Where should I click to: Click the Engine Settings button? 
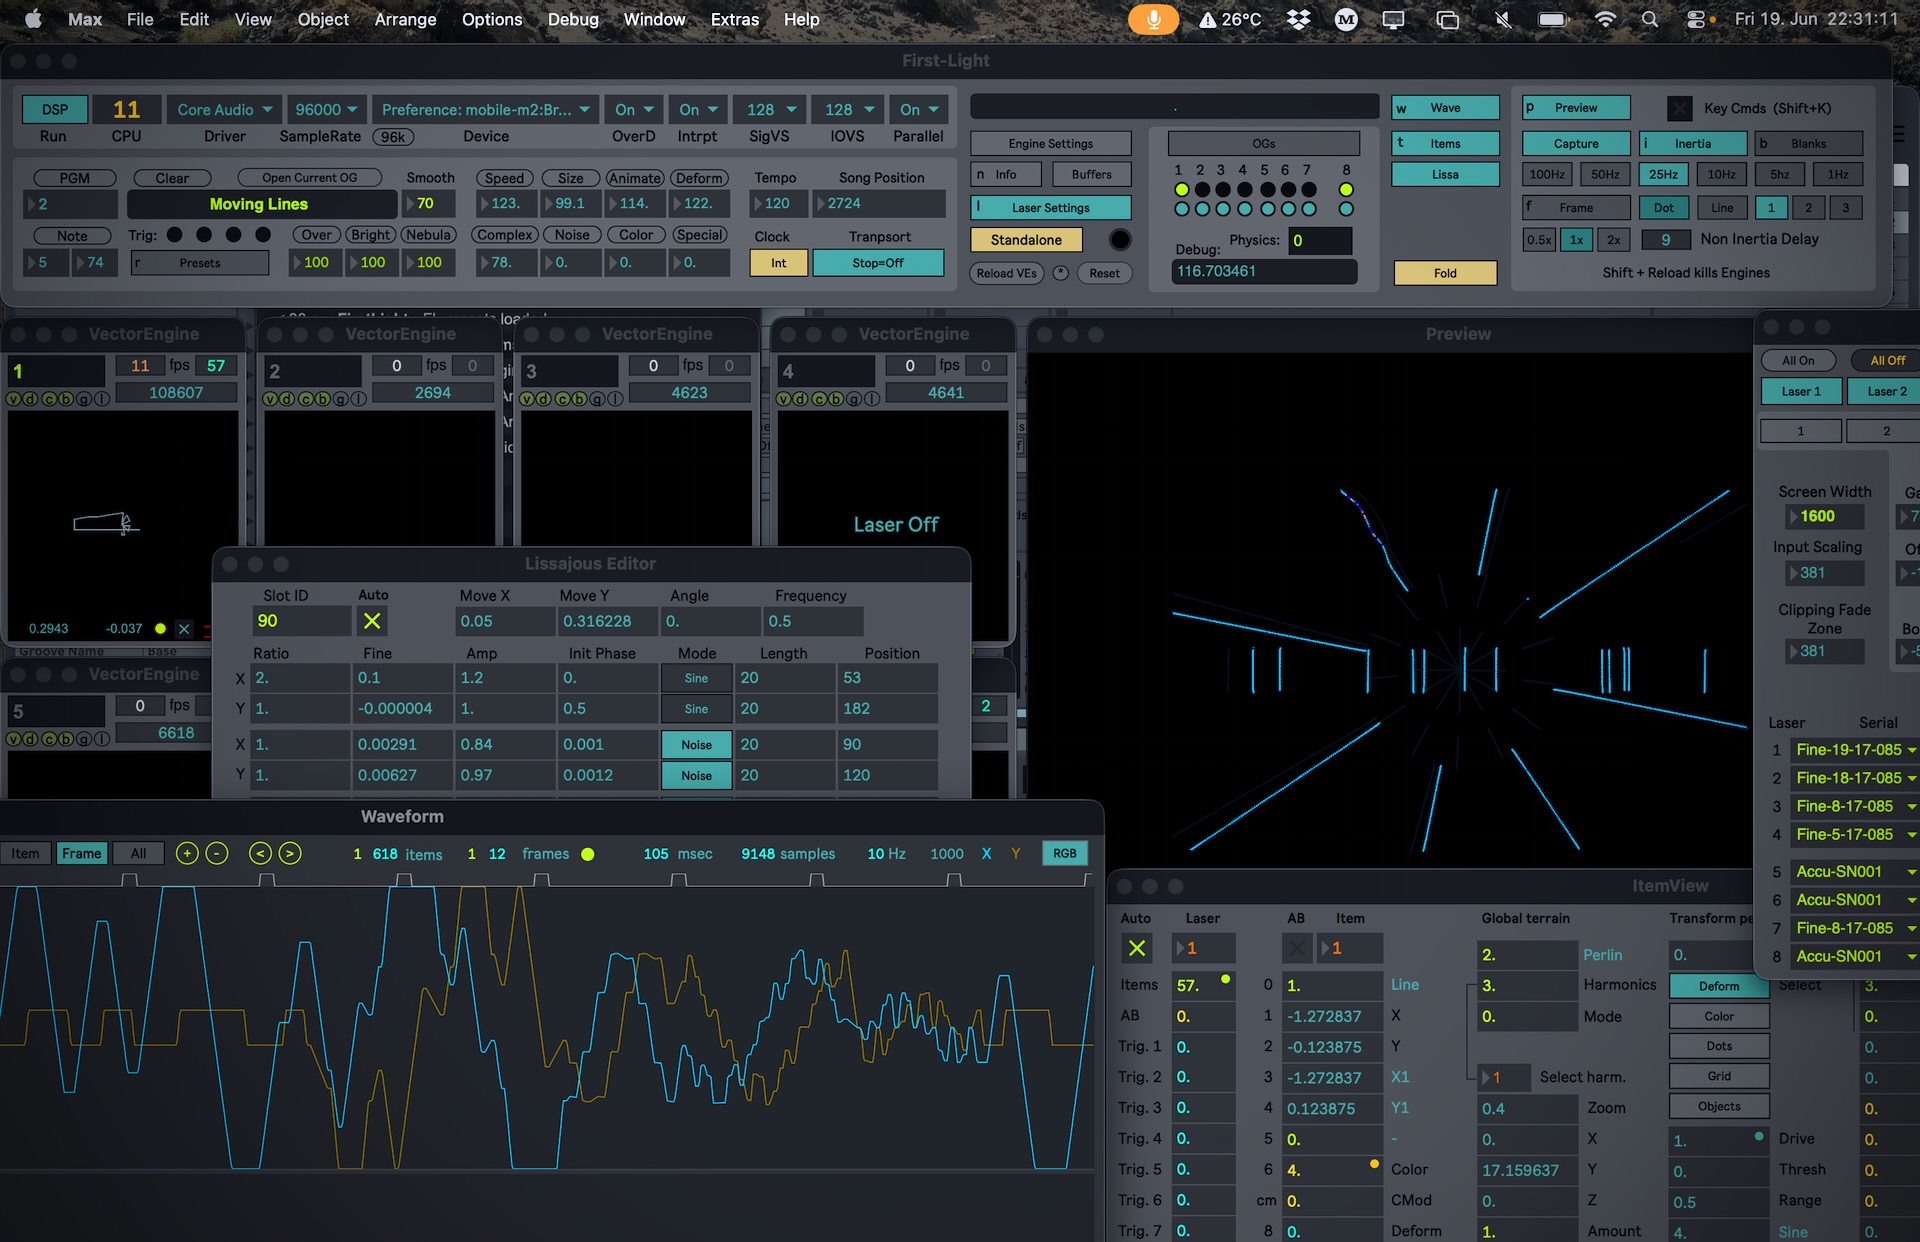coord(1050,144)
